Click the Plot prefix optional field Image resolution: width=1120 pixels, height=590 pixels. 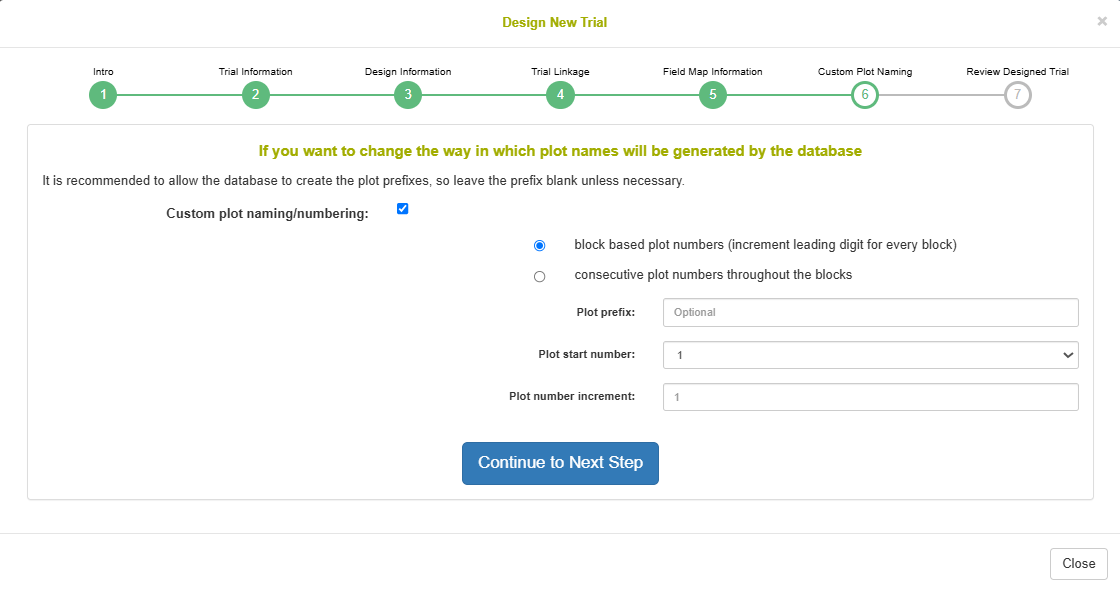coord(871,312)
